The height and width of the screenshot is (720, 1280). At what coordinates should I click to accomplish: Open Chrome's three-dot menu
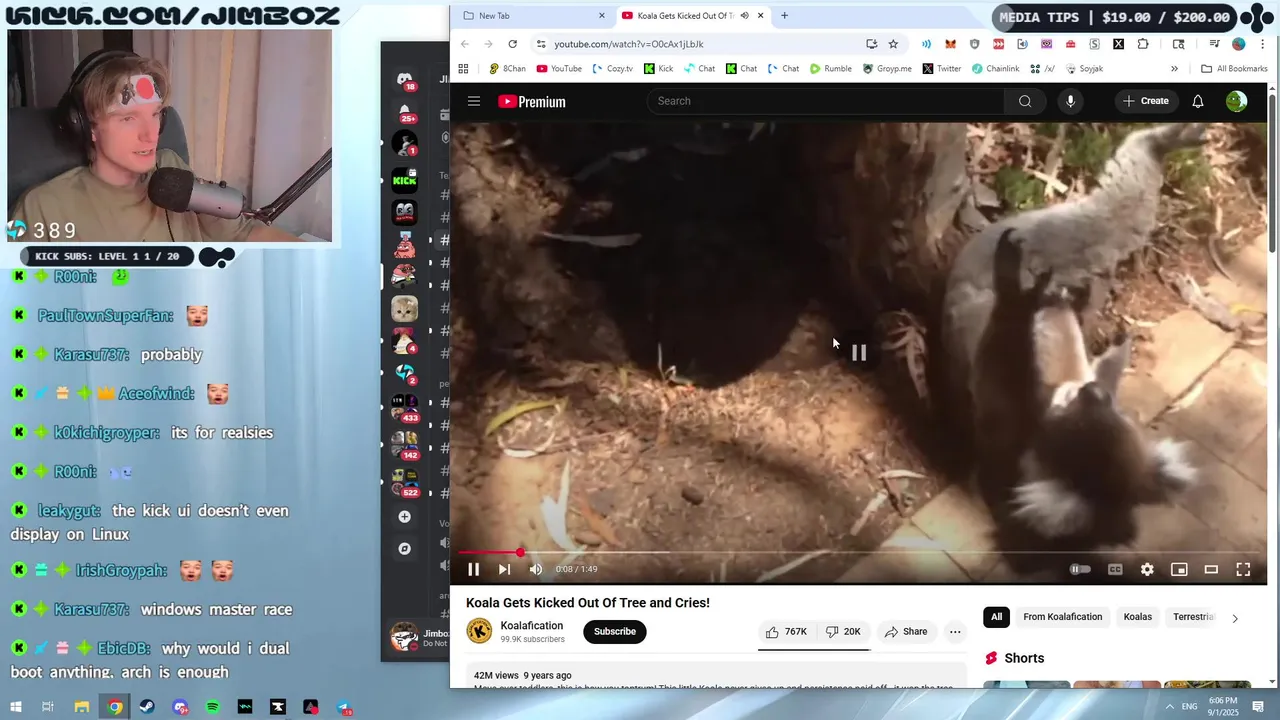coord(1263,44)
